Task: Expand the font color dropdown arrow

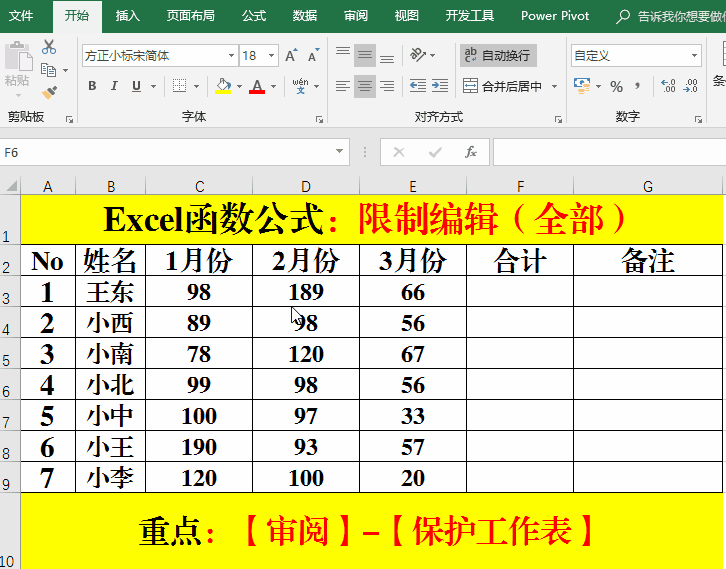Action: [x=274, y=86]
